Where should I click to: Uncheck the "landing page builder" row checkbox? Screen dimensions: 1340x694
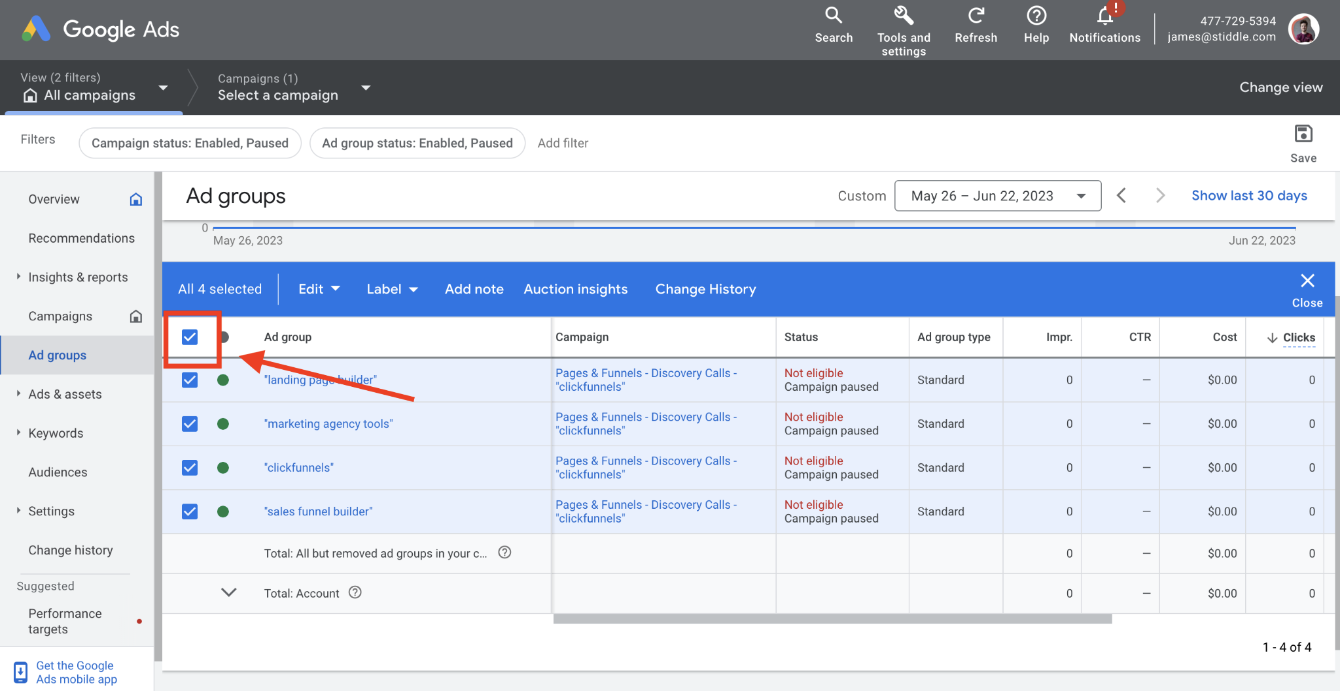point(190,380)
